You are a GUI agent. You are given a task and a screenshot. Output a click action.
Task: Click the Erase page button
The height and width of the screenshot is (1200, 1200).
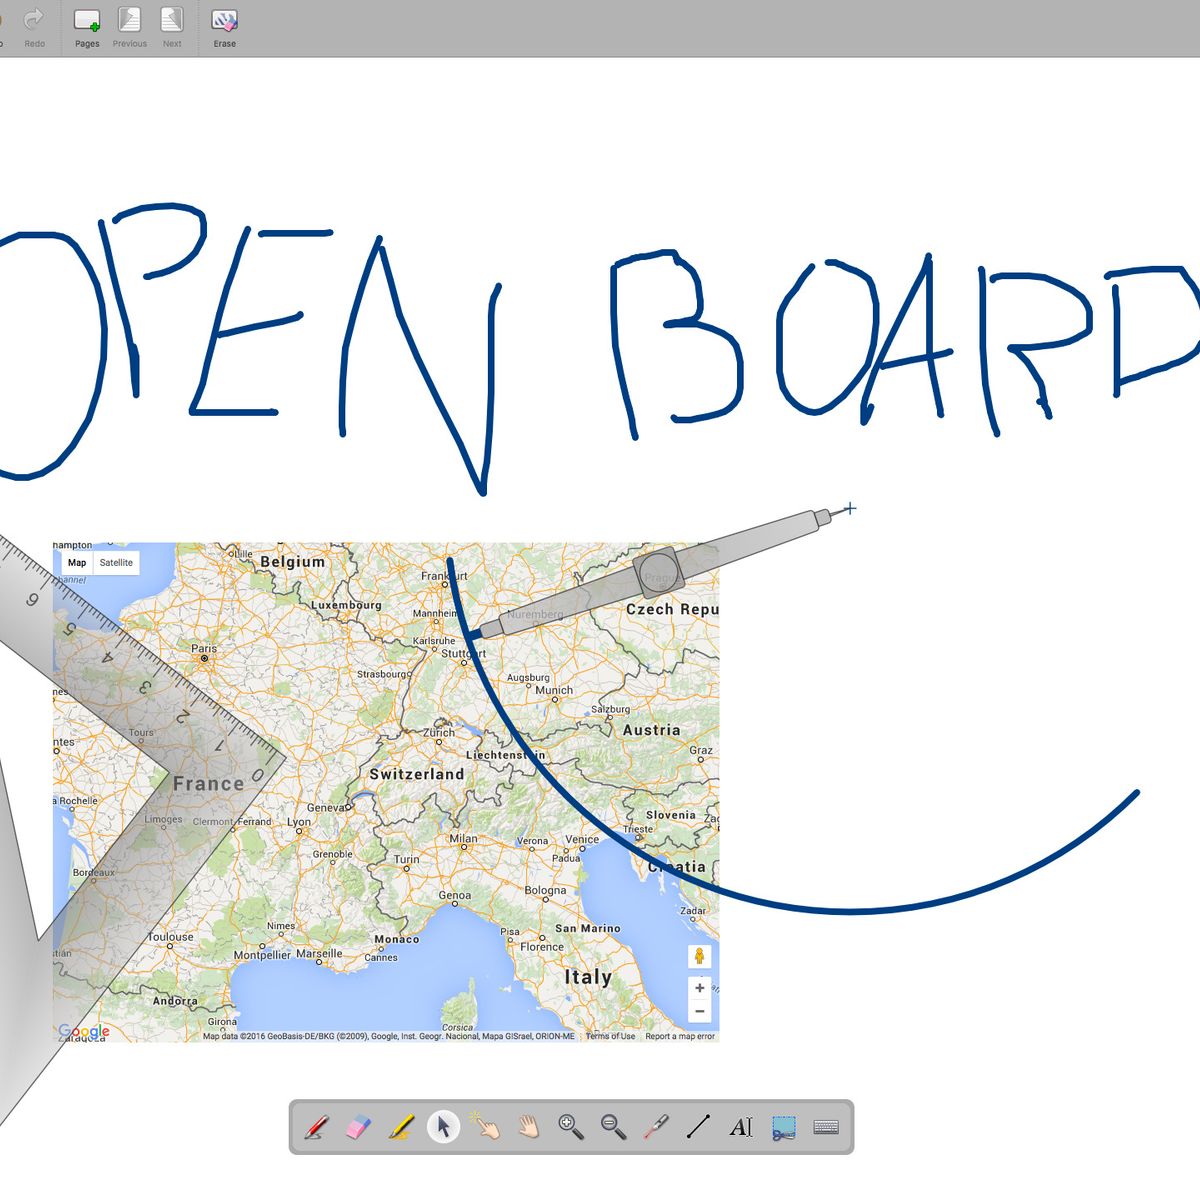click(x=225, y=27)
